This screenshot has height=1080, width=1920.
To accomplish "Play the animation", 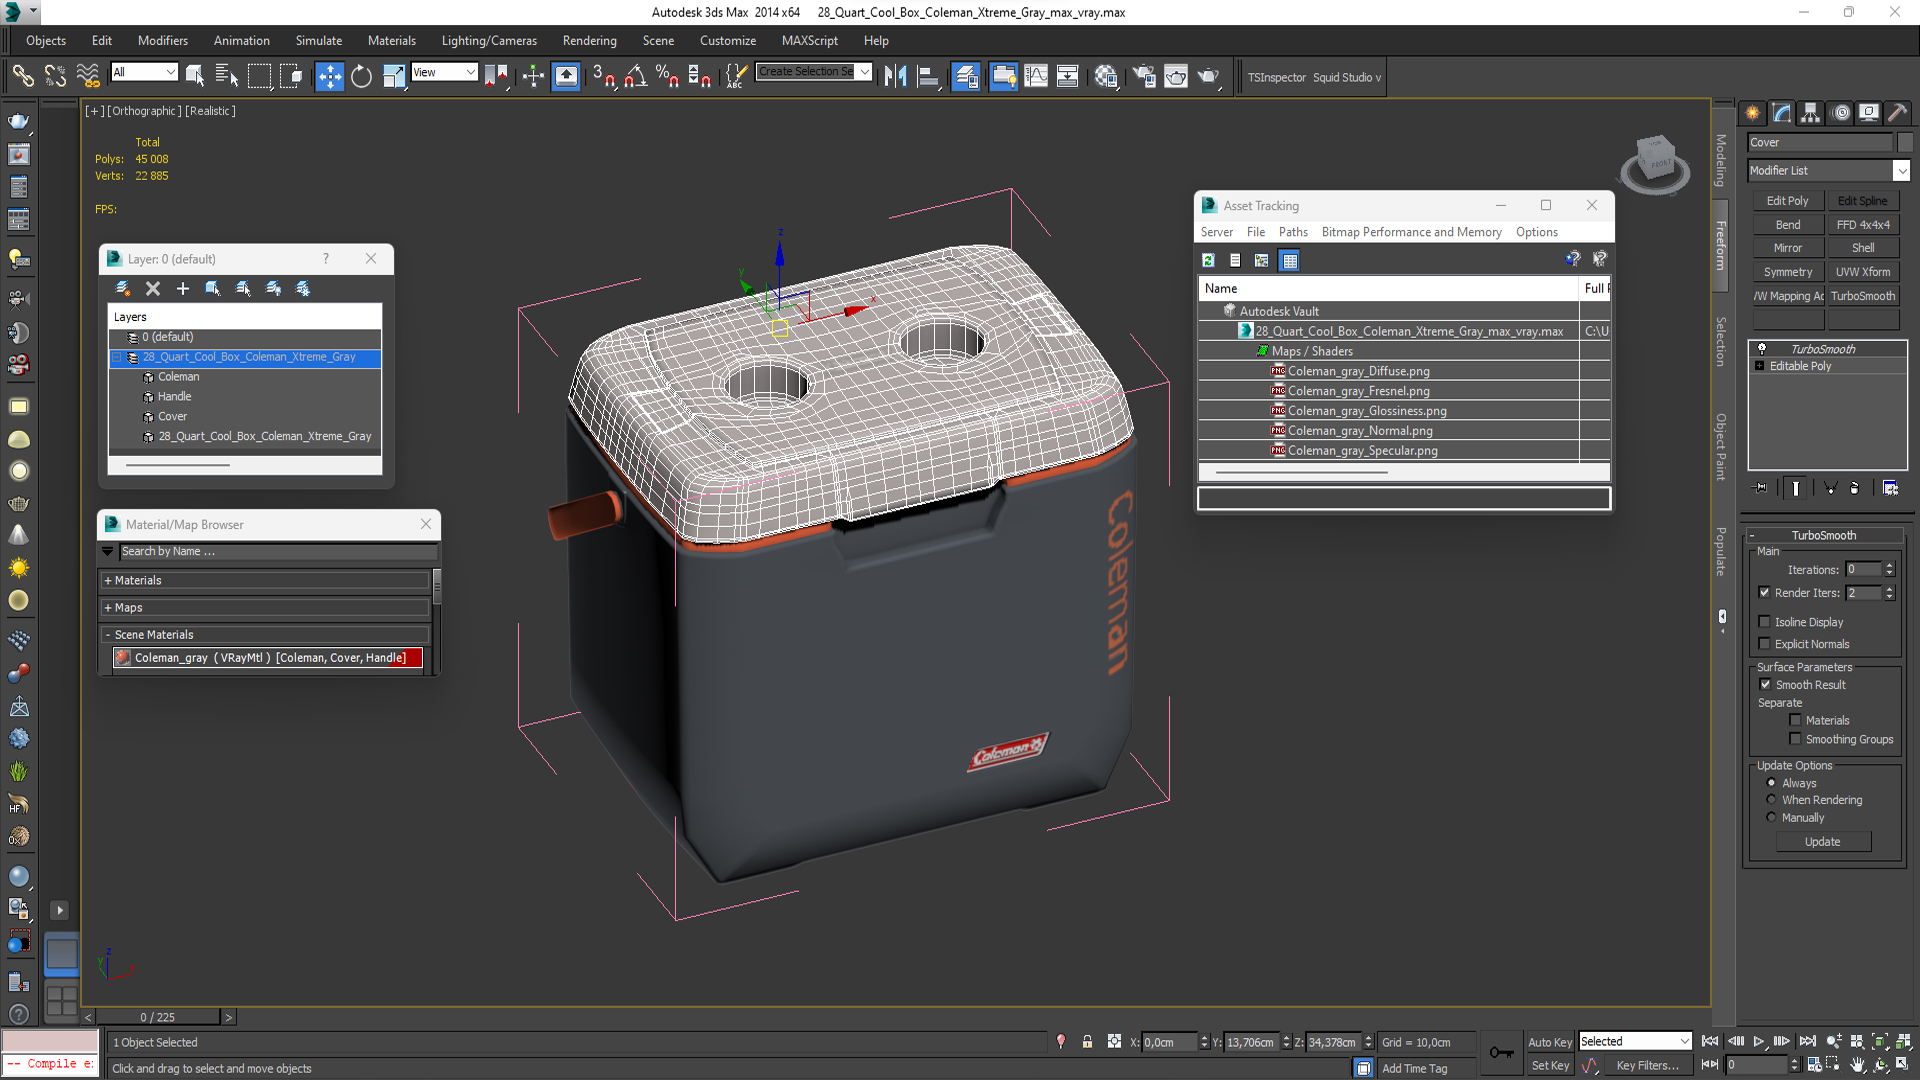I will 1758,1041.
